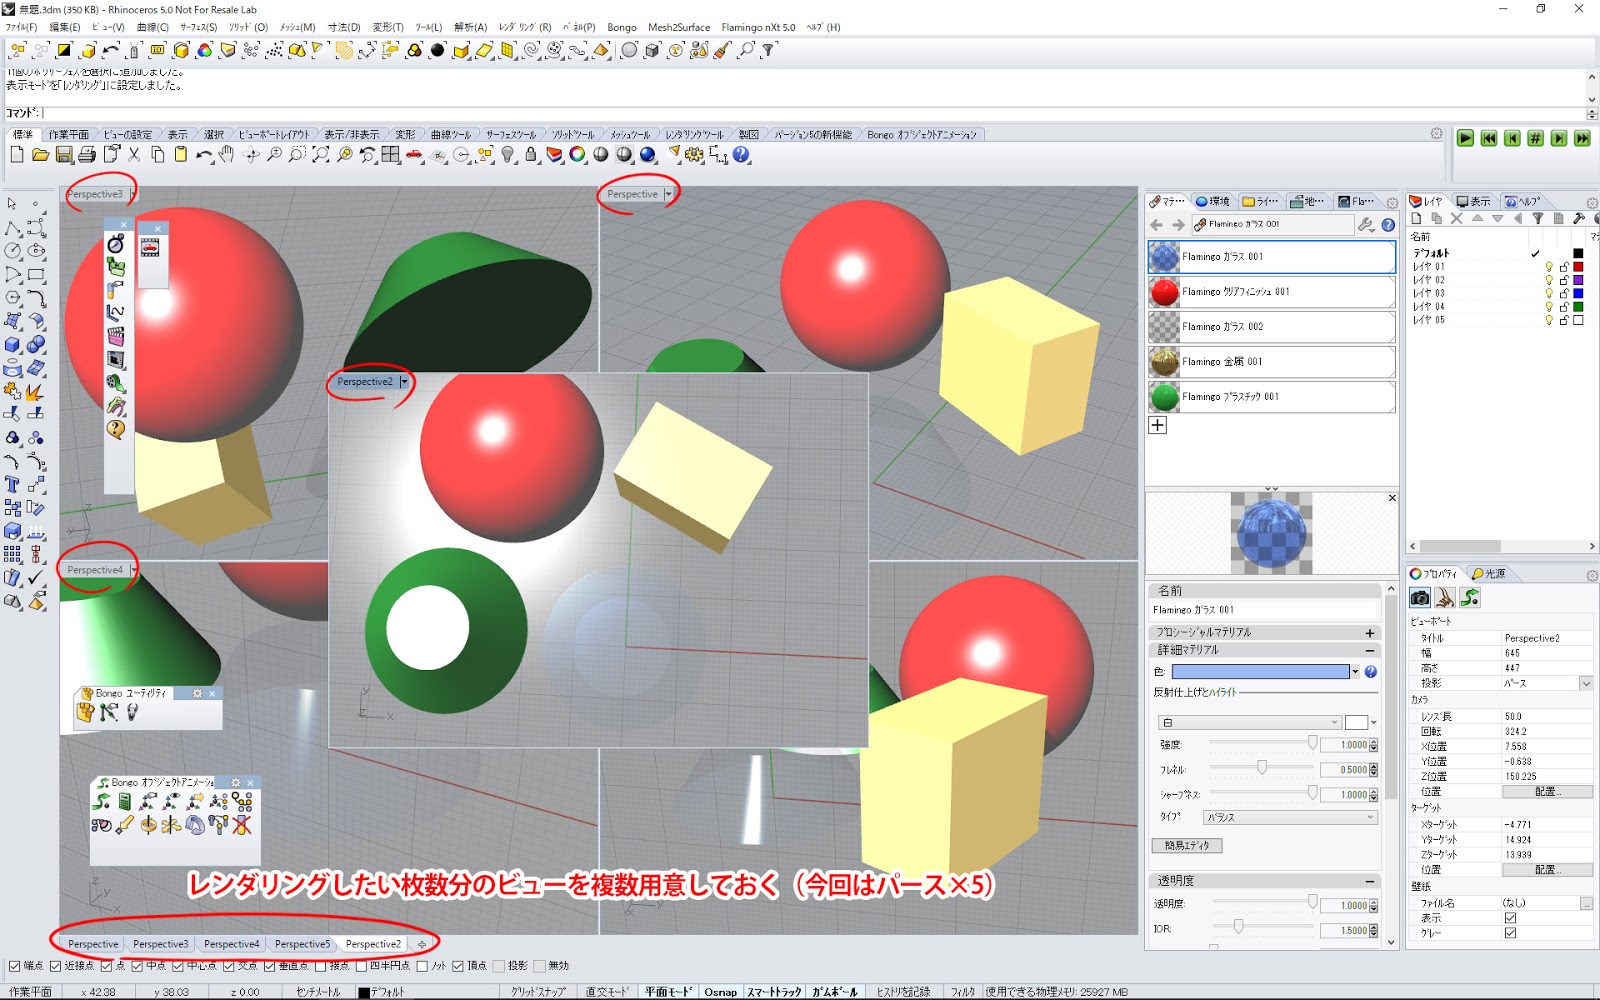1600x1000 pixels.
Task: Switch to the 作業平面 toolbar tab
Action: click(68, 134)
